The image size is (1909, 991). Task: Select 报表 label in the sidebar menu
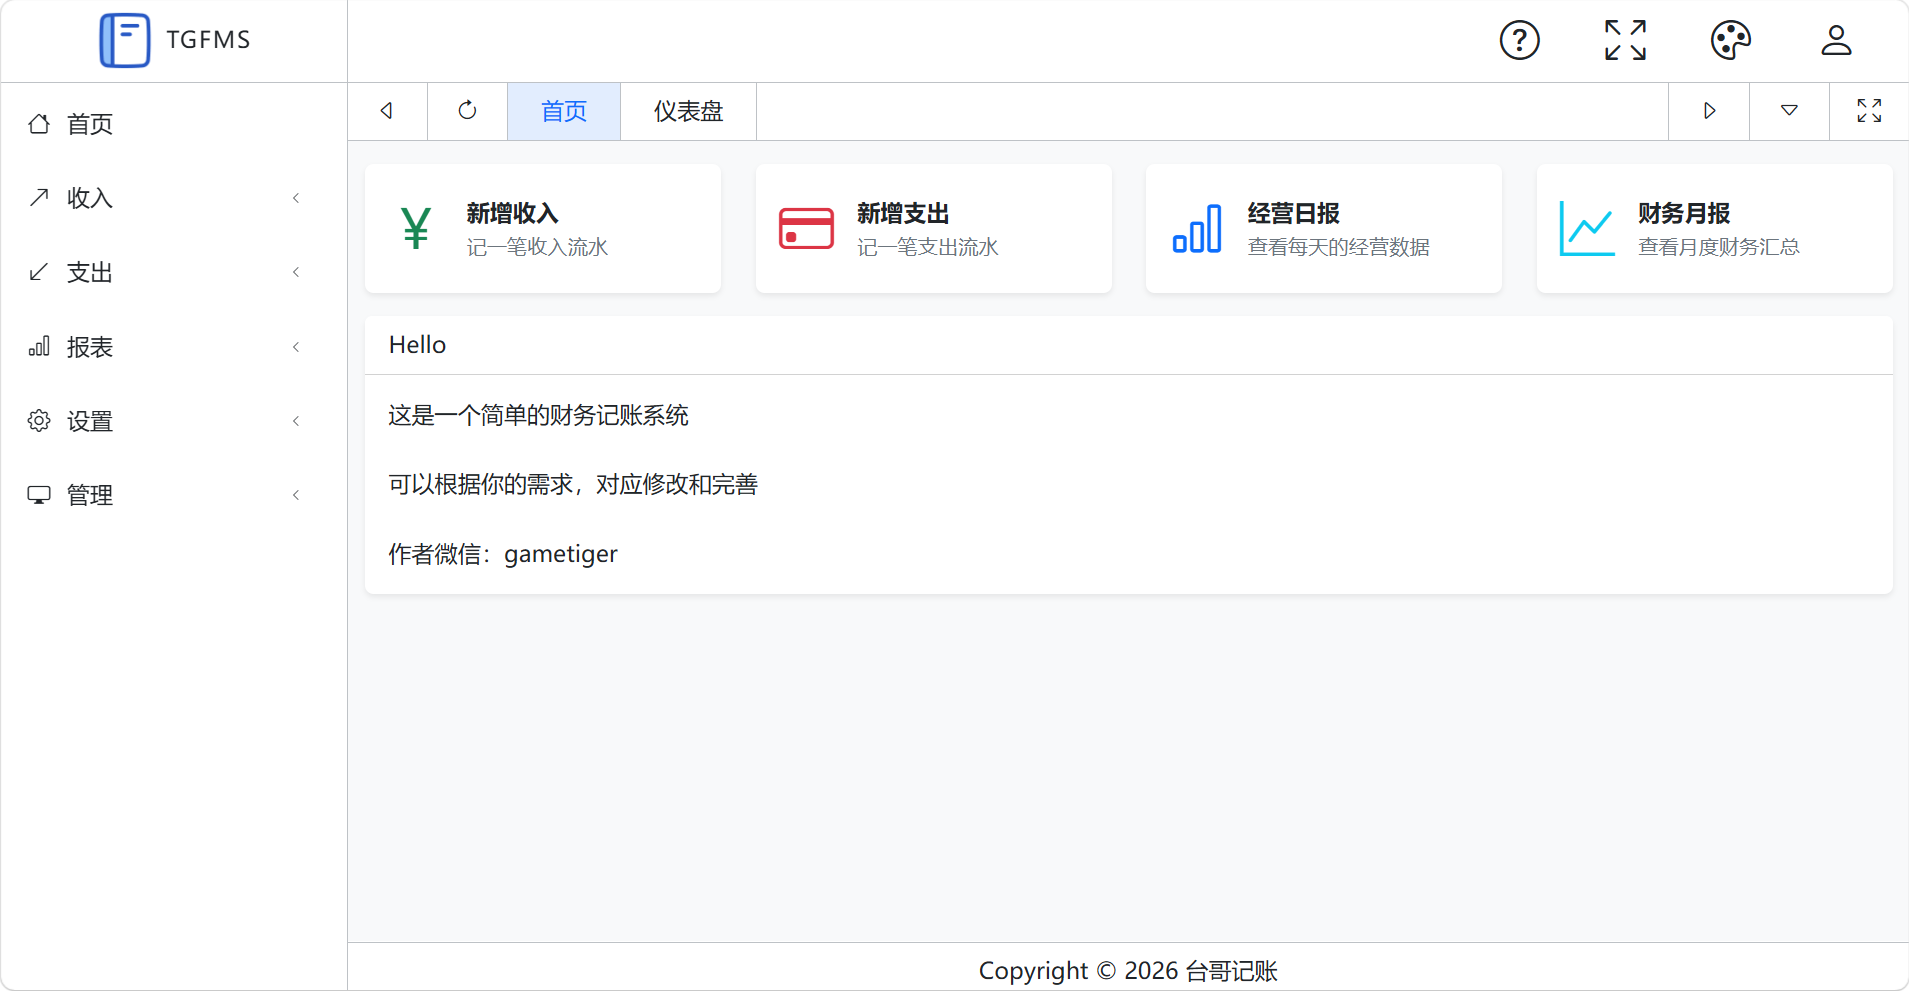90,347
